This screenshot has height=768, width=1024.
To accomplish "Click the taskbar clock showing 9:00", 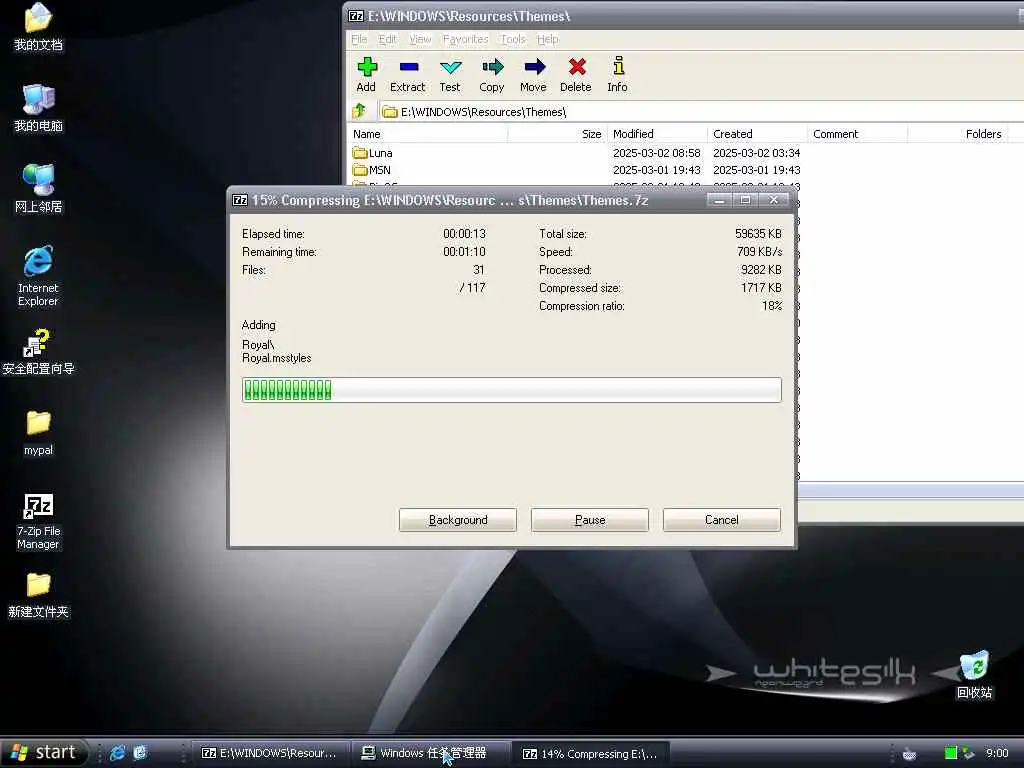I will (997, 754).
